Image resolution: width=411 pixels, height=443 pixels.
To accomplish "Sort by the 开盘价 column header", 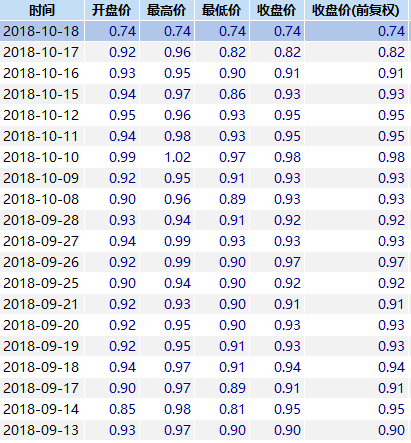I will pyautogui.click(x=112, y=10).
